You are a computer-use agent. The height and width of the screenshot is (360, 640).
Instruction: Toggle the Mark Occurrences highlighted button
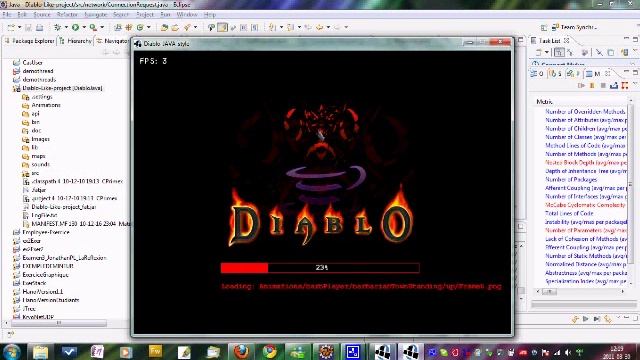(222, 27)
